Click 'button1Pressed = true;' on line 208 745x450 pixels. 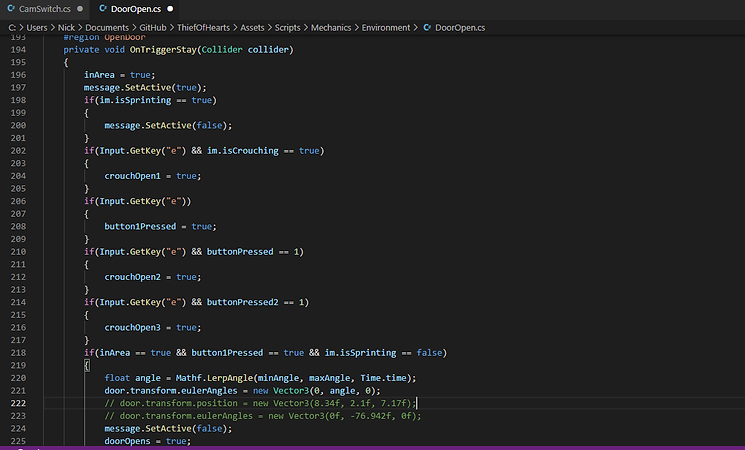[160, 226]
